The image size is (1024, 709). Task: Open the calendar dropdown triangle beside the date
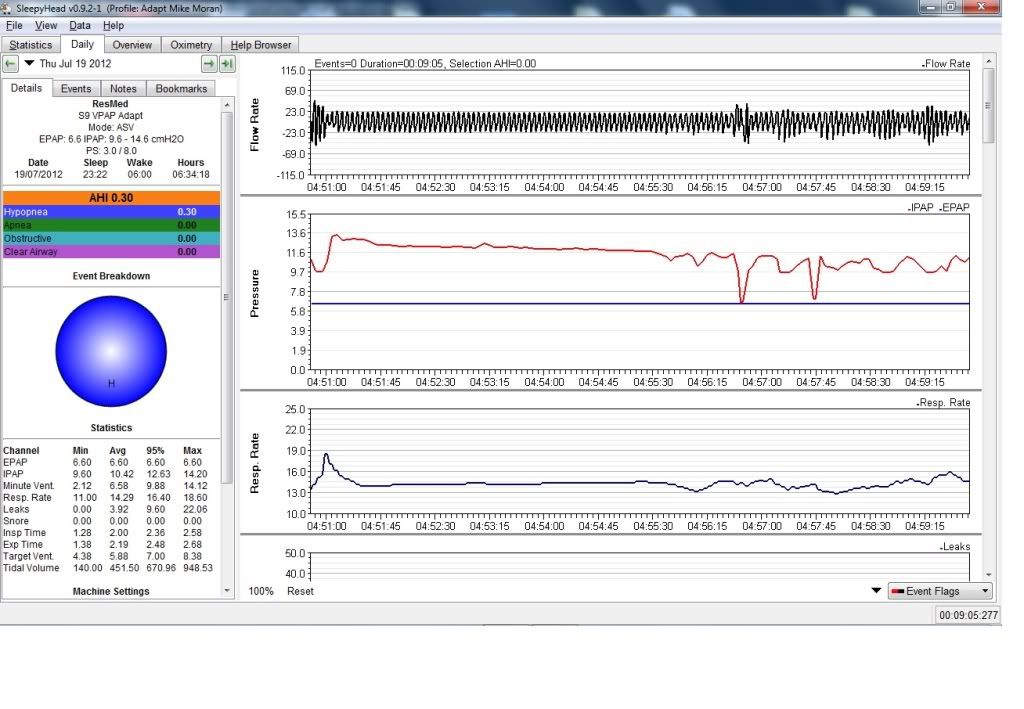29,63
